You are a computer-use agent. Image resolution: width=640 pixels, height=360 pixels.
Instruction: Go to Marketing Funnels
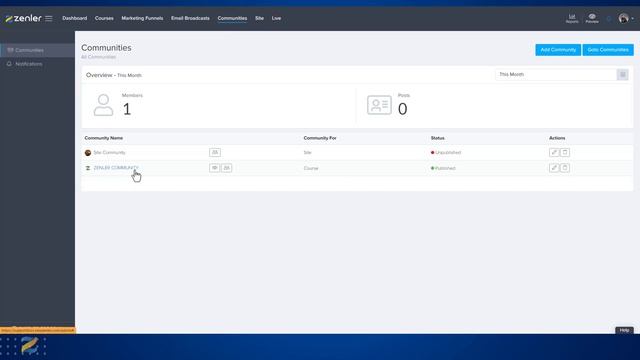[x=142, y=18]
